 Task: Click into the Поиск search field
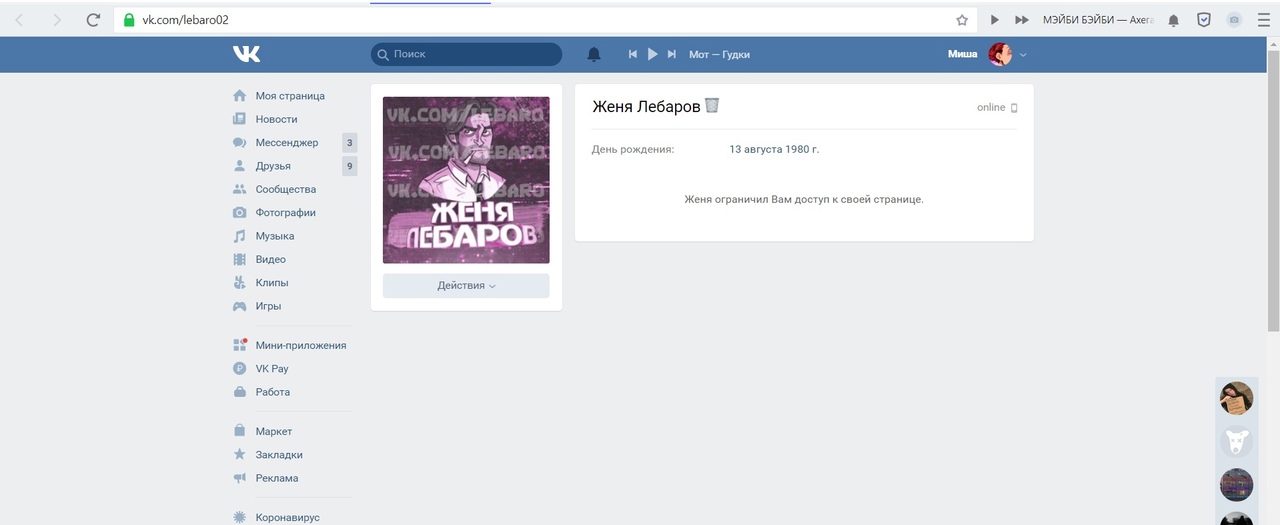coord(470,54)
